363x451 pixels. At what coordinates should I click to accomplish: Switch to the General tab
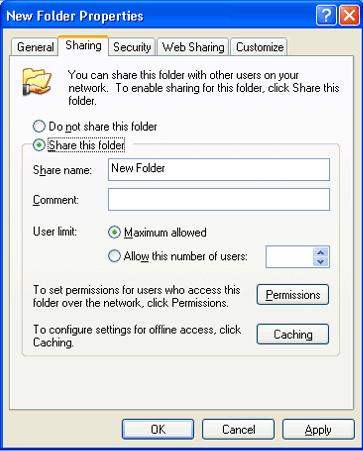[x=35, y=47]
